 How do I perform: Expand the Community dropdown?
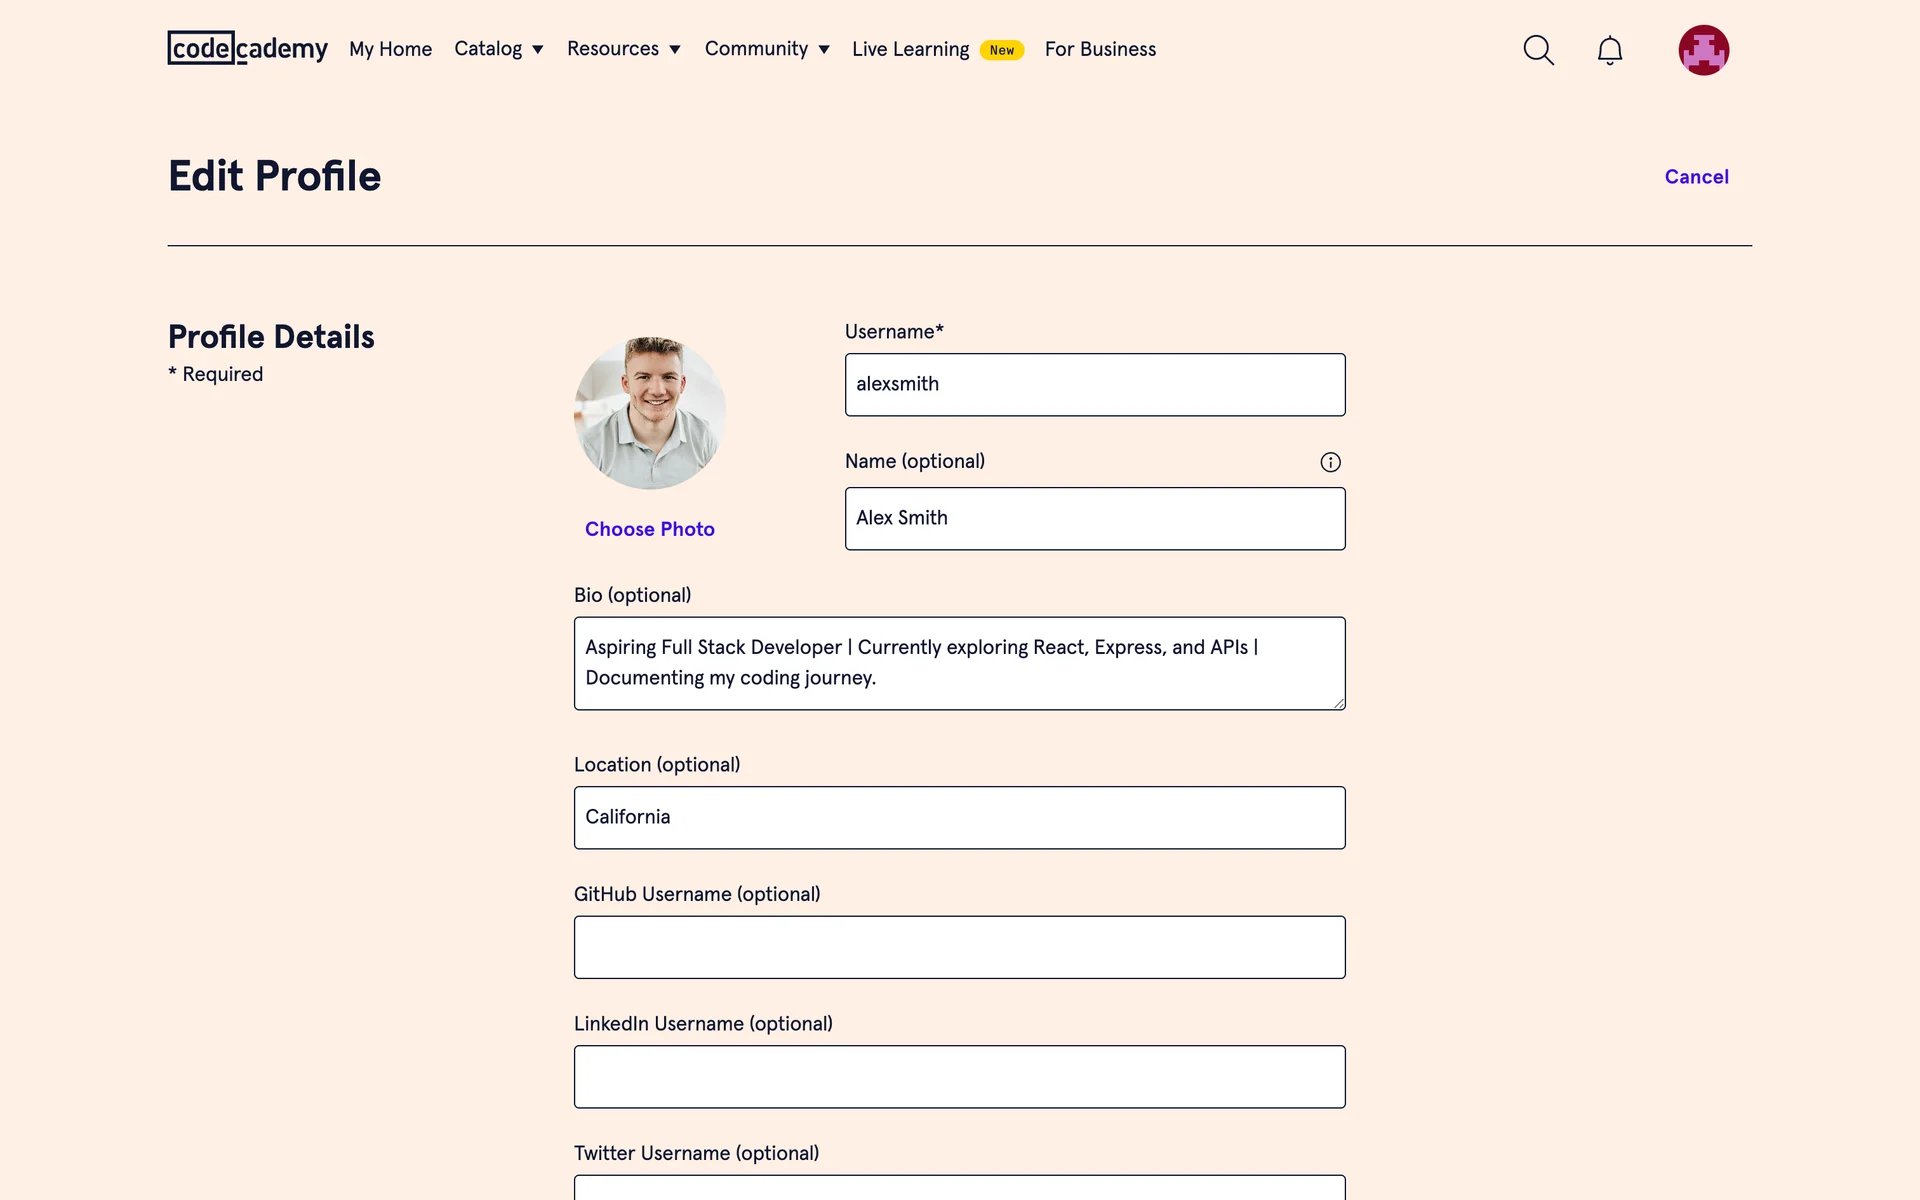tap(766, 49)
